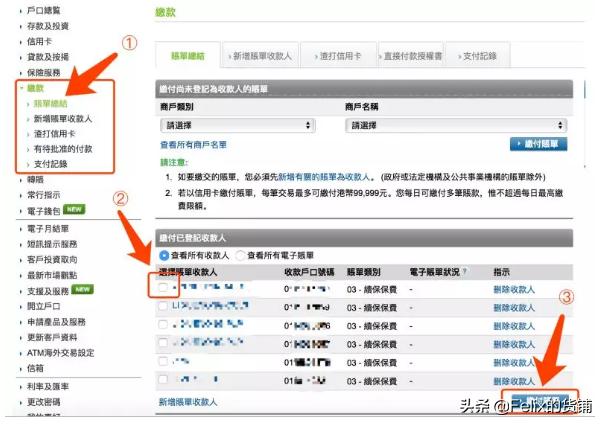Click the 收款戶口號碼 column header

(309, 272)
